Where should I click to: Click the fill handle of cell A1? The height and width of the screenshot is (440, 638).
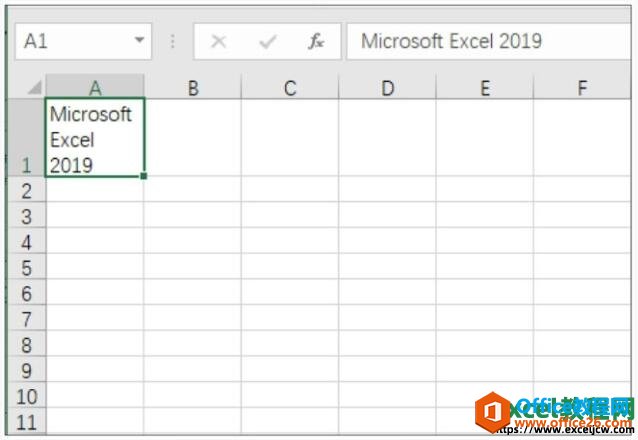pos(144,176)
